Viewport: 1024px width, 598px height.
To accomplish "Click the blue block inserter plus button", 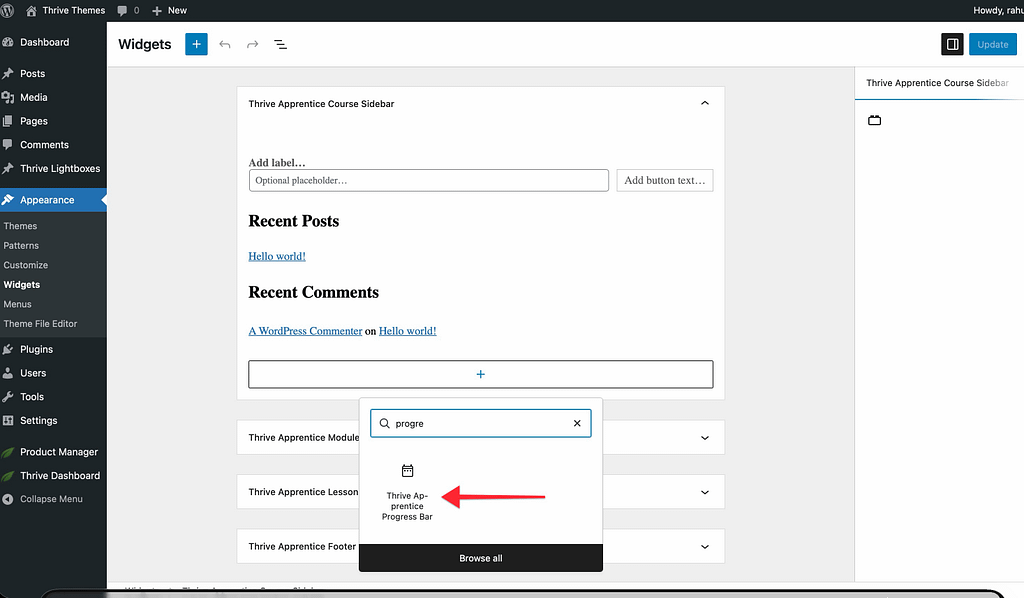I will [196, 44].
